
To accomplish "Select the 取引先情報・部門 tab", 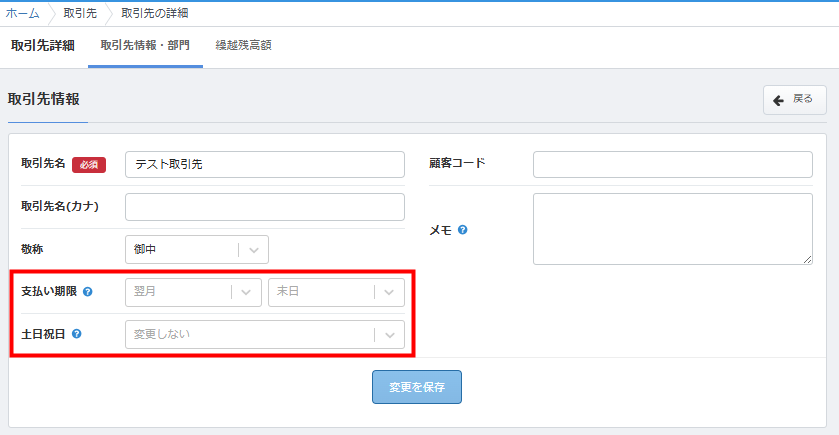I will coord(145,45).
